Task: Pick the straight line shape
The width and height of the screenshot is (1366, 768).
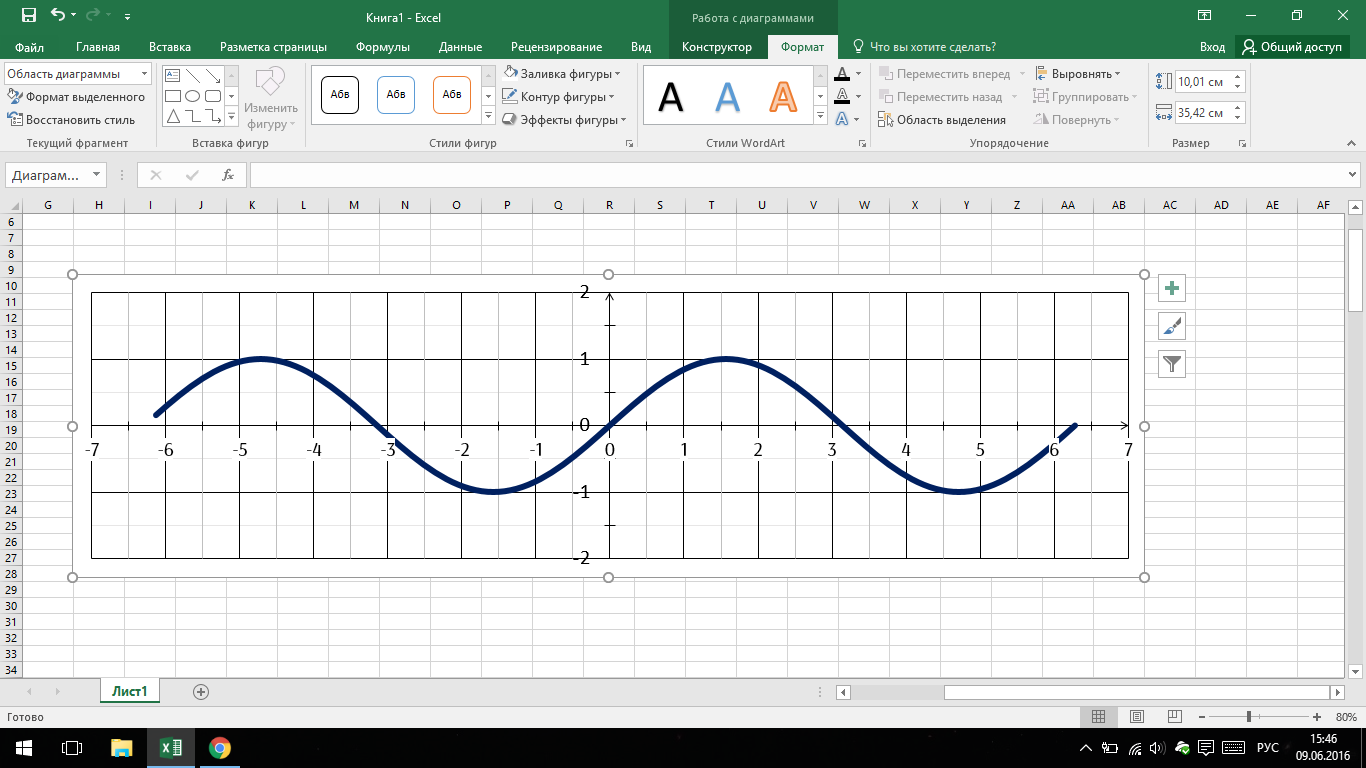Action: coord(192,76)
